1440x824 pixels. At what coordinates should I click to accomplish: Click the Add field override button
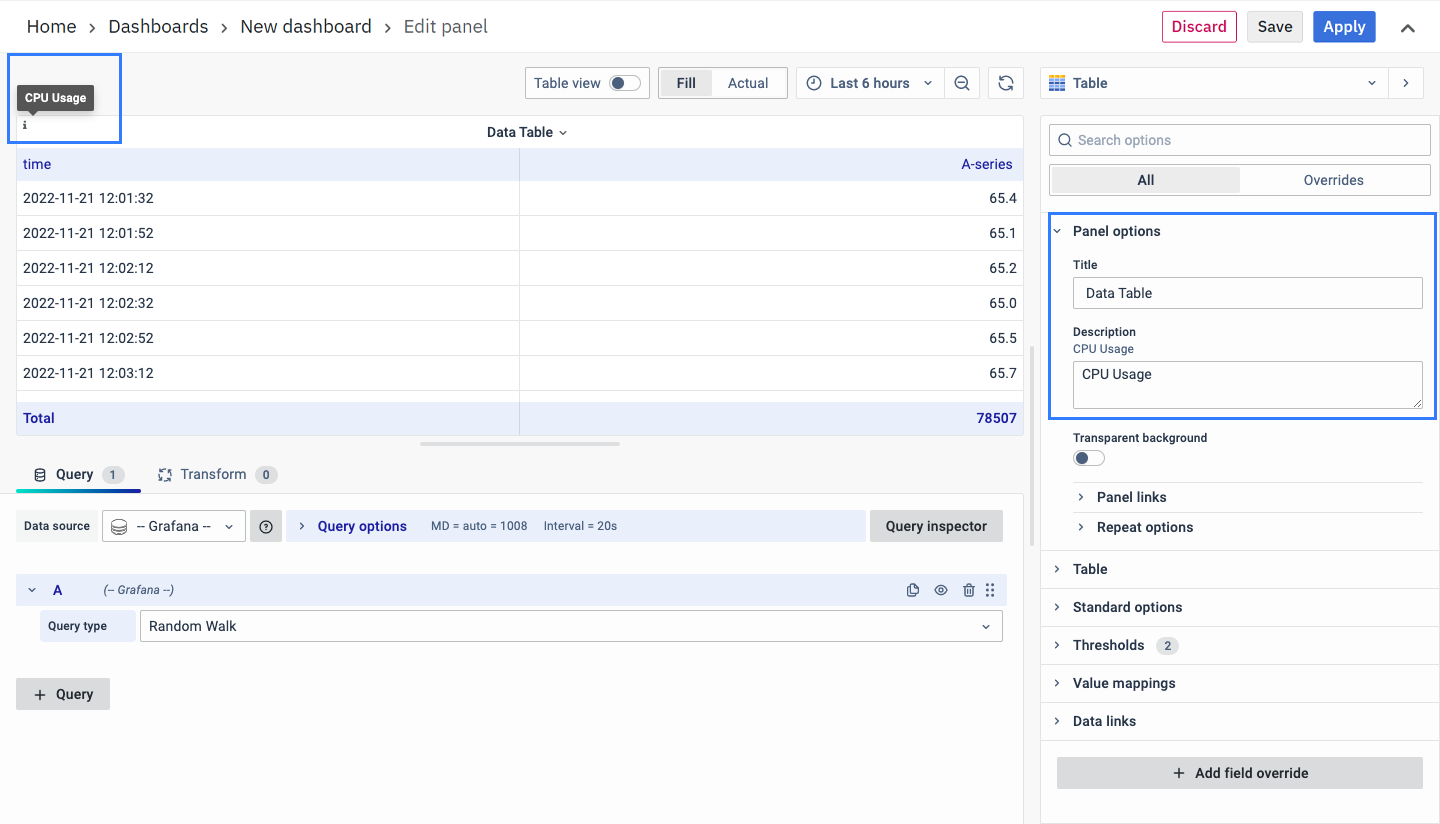1239,773
